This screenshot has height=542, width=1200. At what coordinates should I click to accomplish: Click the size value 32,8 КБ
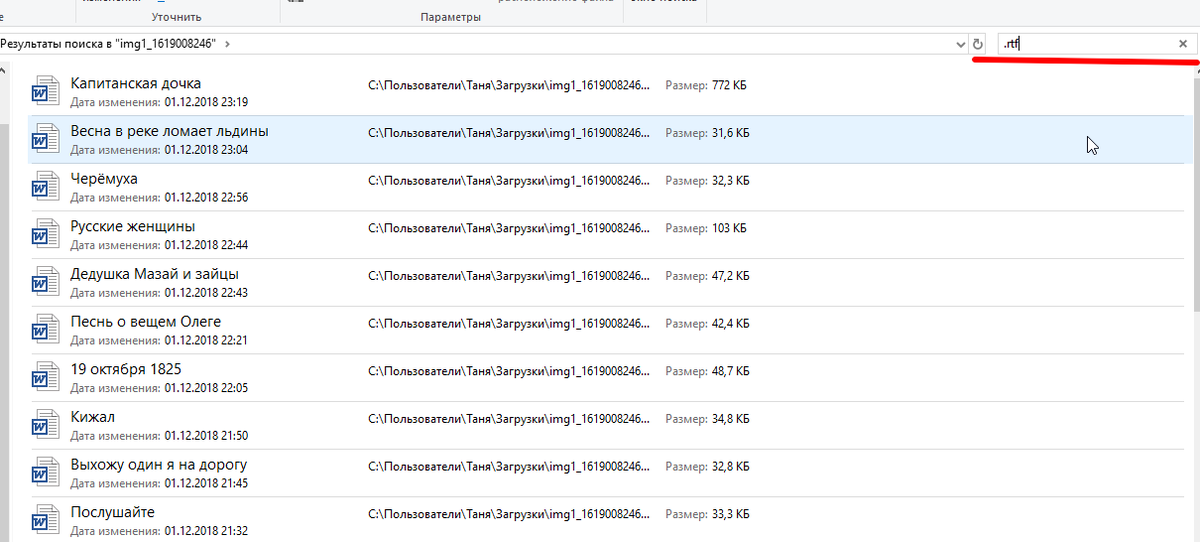(731, 467)
